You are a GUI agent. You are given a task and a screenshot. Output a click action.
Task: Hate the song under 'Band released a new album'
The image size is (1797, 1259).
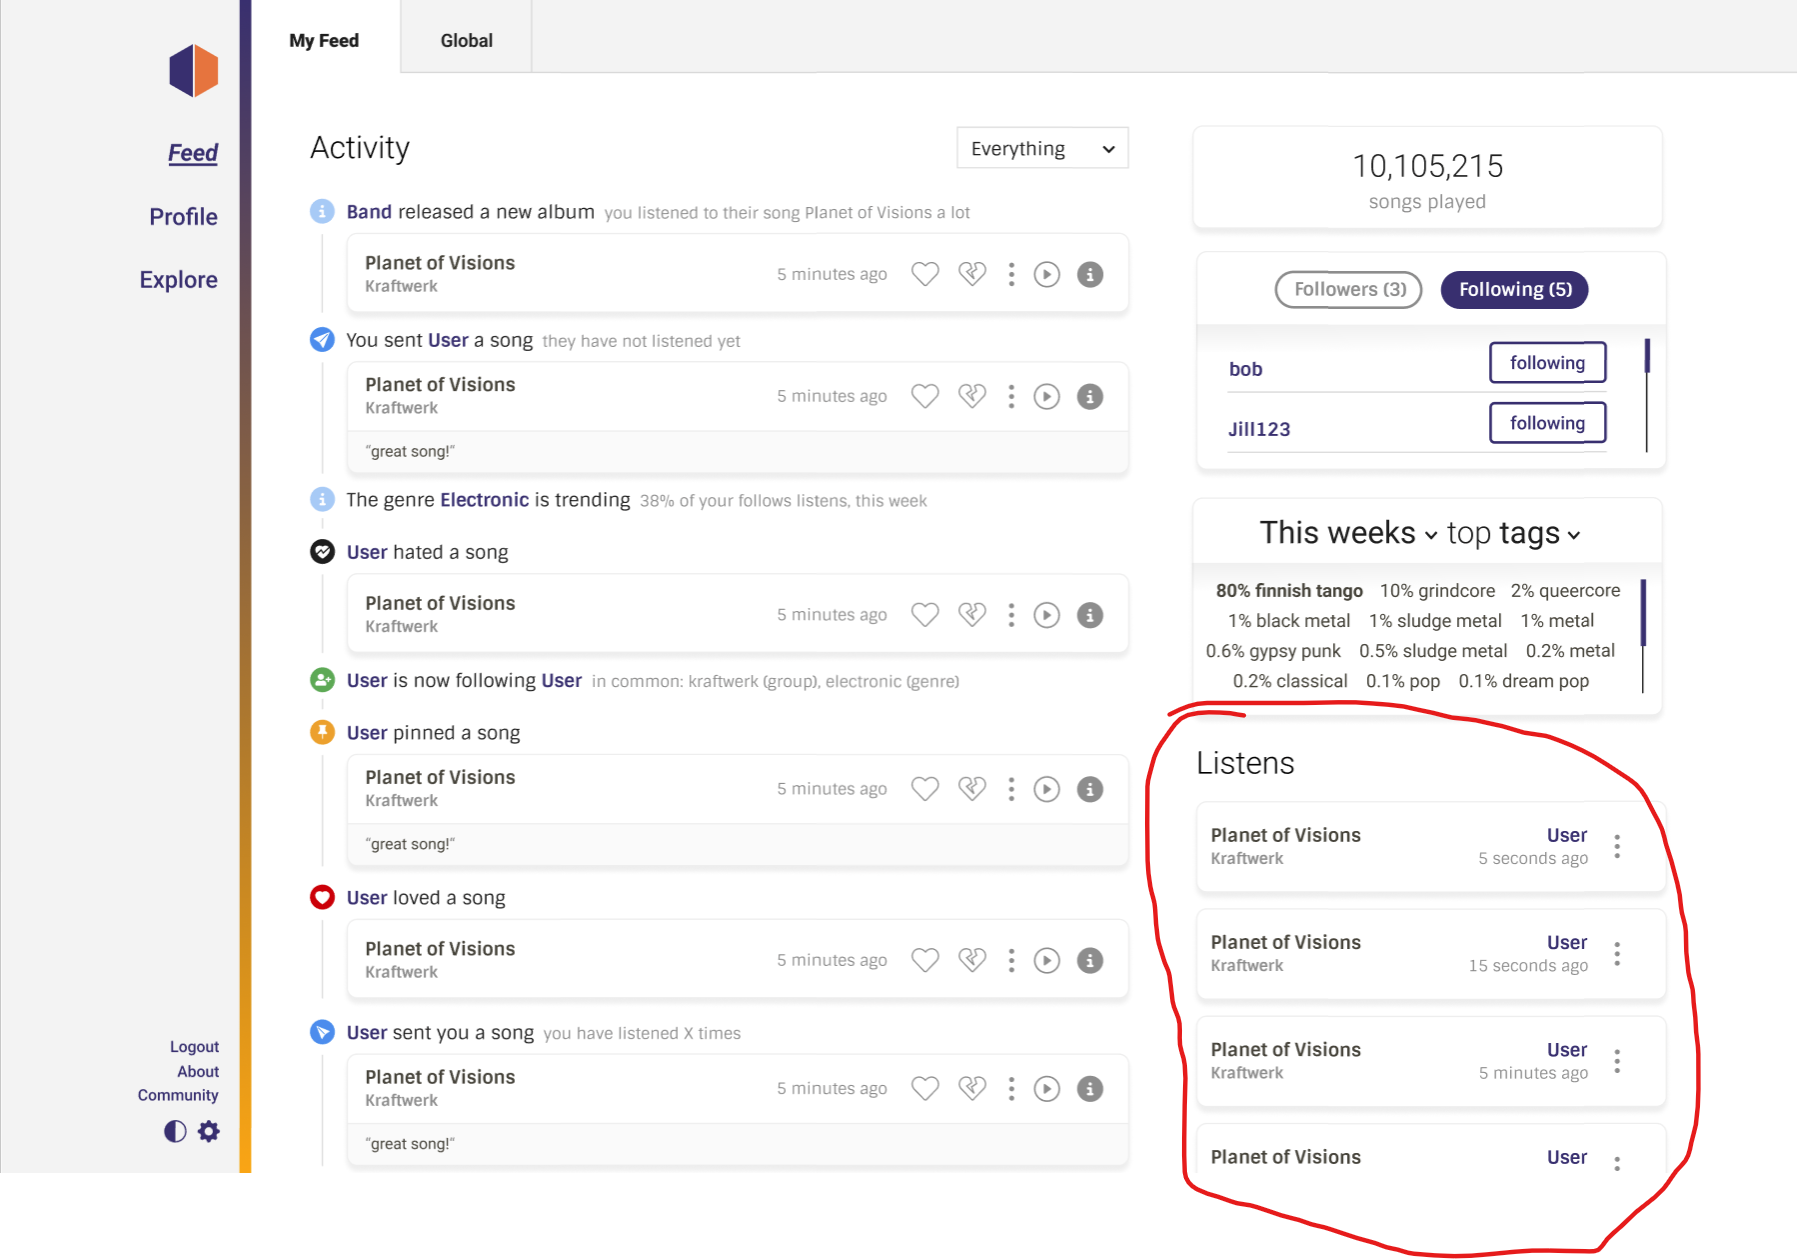coord(972,274)
